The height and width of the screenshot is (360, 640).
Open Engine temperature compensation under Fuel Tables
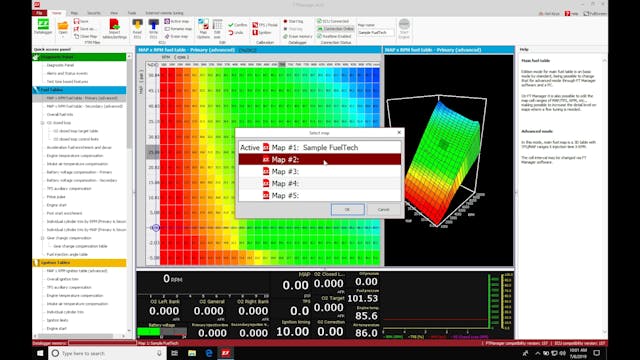click(x=75, y=156)
